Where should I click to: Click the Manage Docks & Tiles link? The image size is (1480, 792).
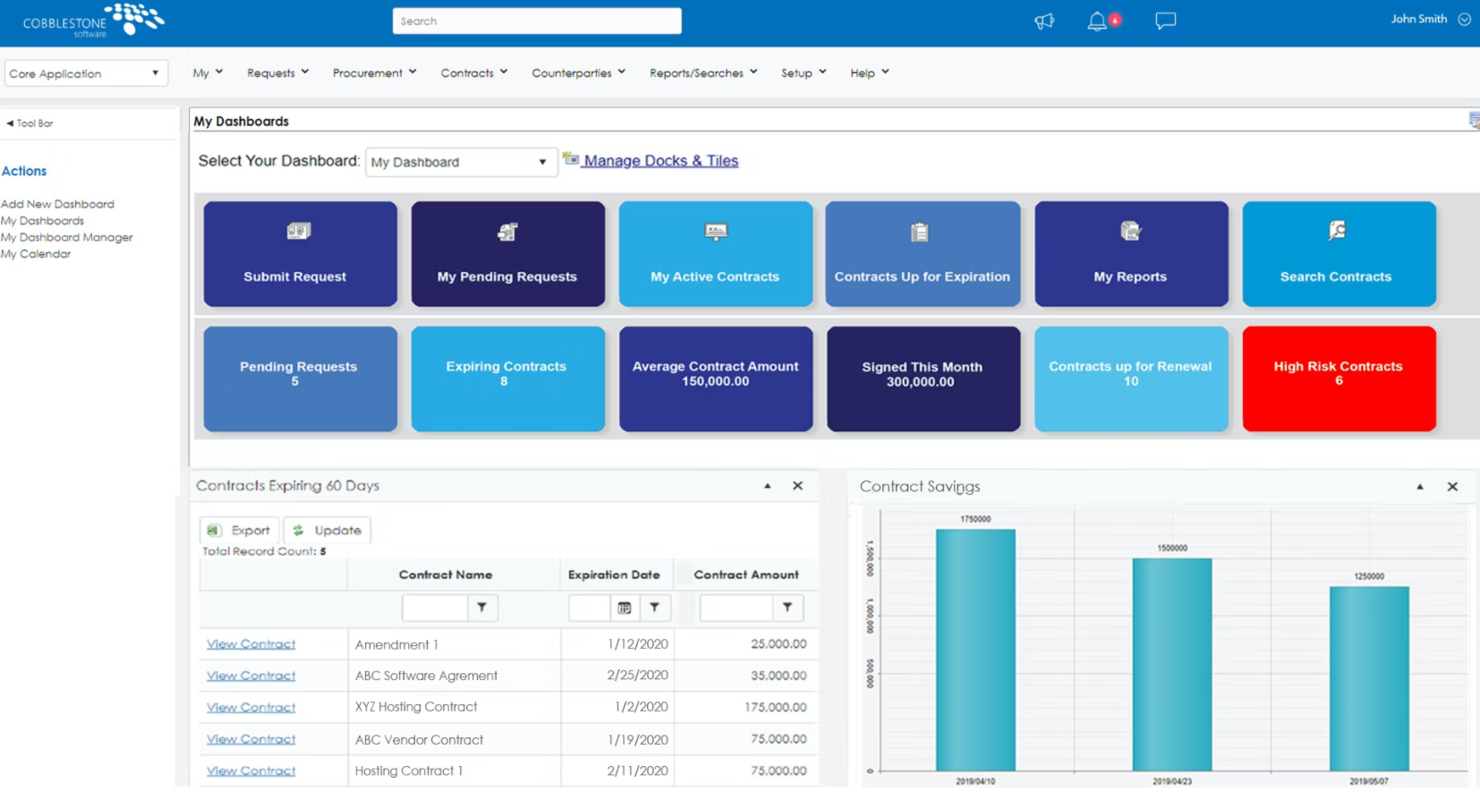point(659,160)
